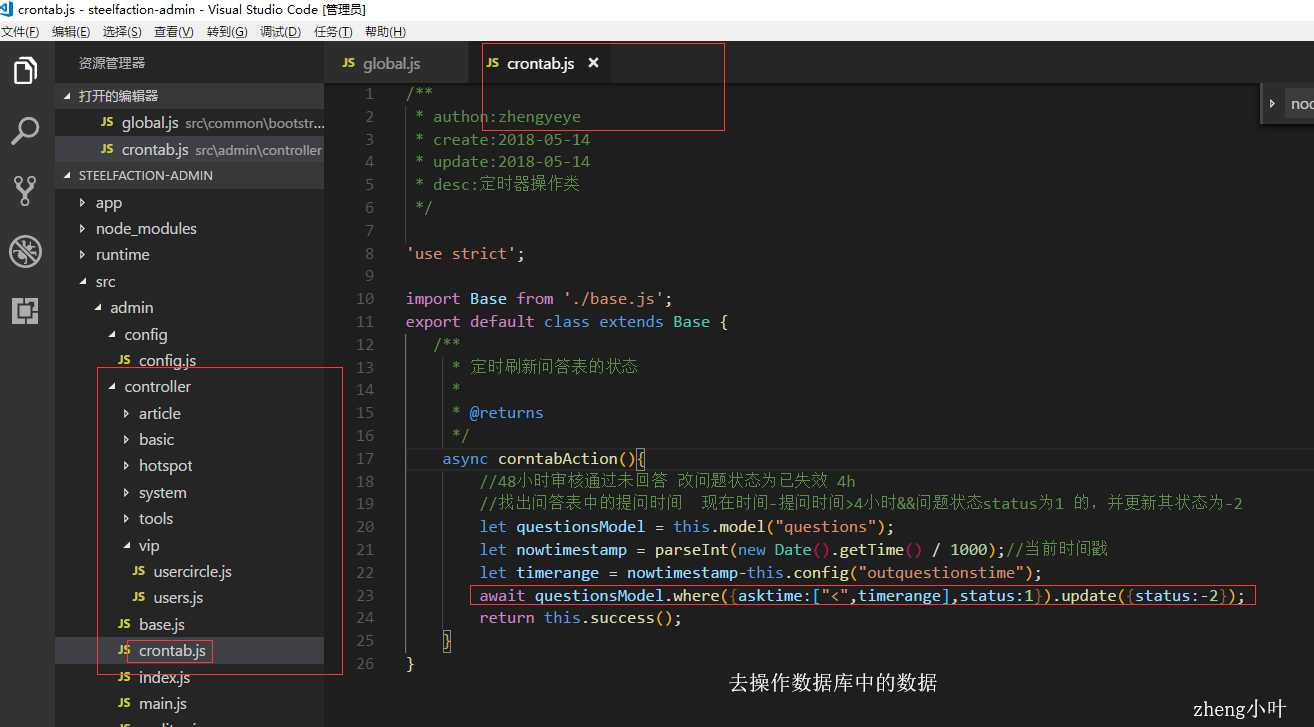Click "outquestionstime" config string on line 22
The image size is (1314, 727).
click(x=945, y=573)
